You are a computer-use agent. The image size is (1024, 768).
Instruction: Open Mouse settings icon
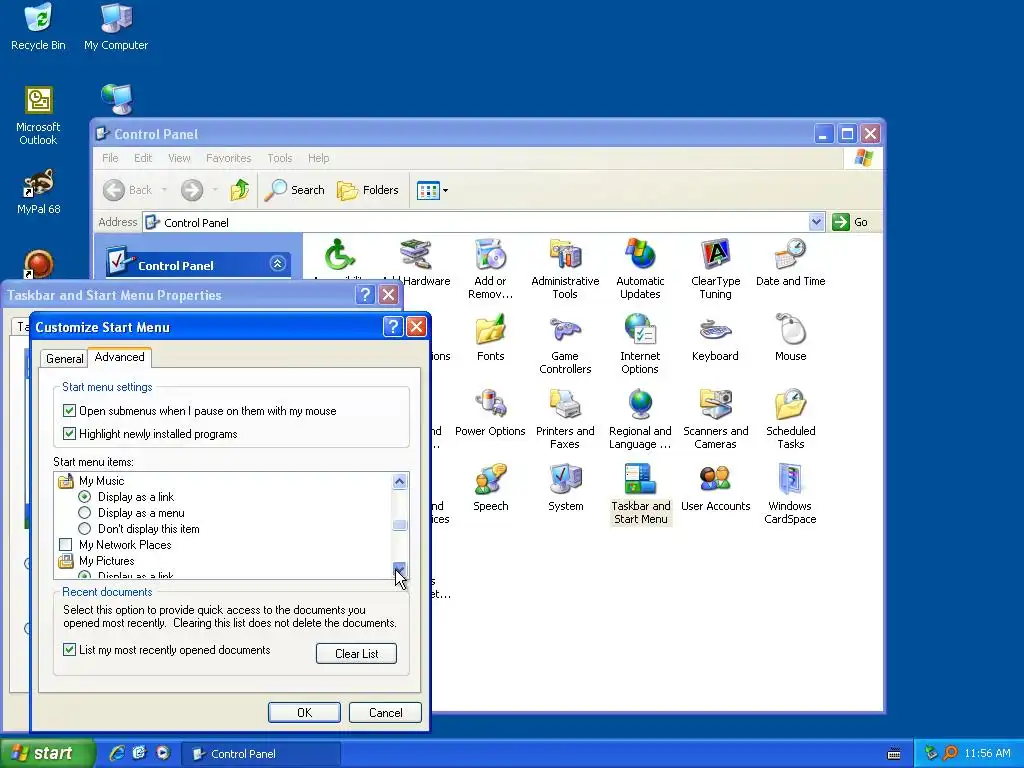pos(790,338)
